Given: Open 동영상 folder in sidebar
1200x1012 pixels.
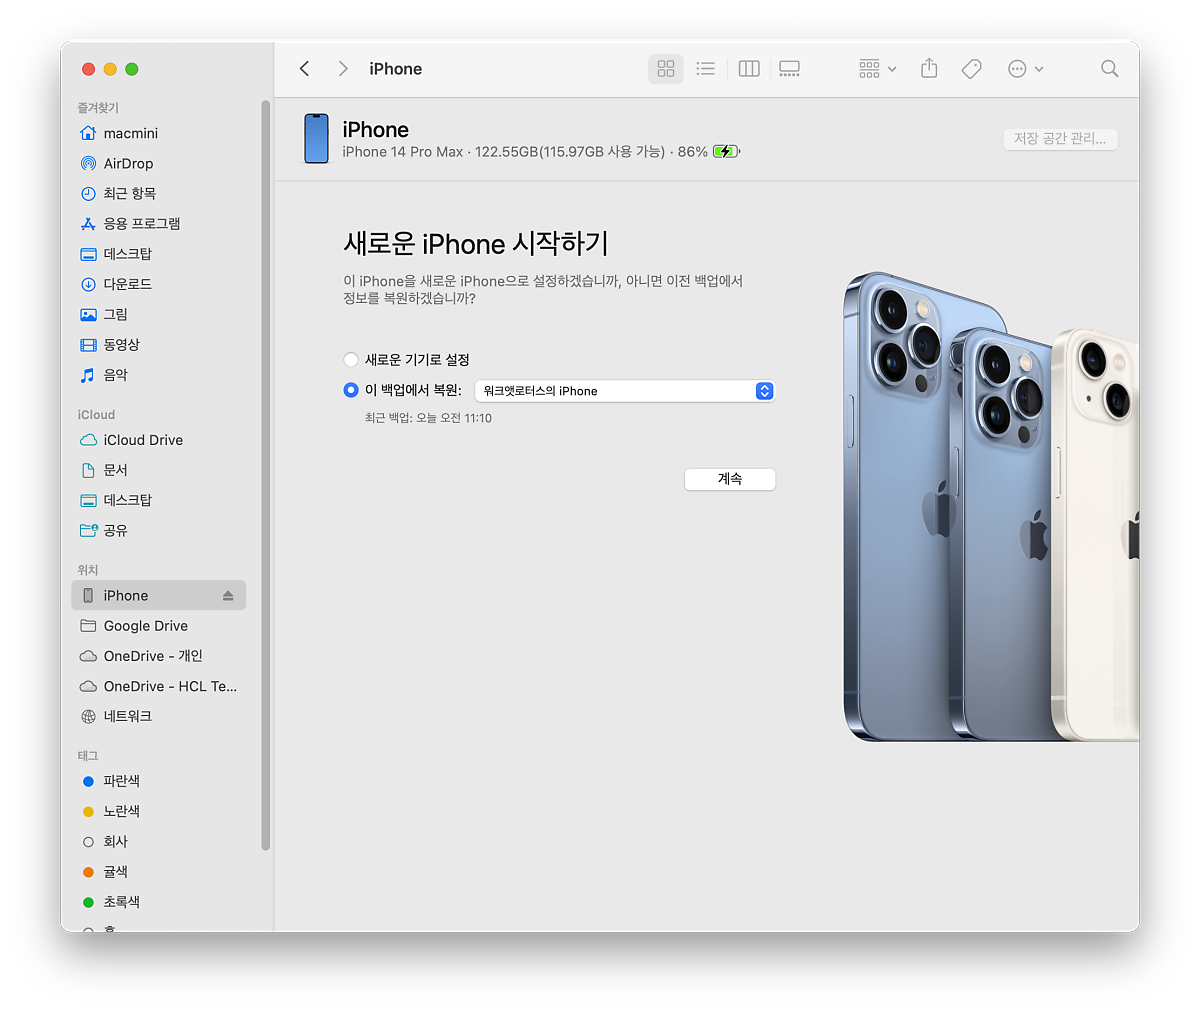Looking at the screenshot, I should (x=159, y=344).
